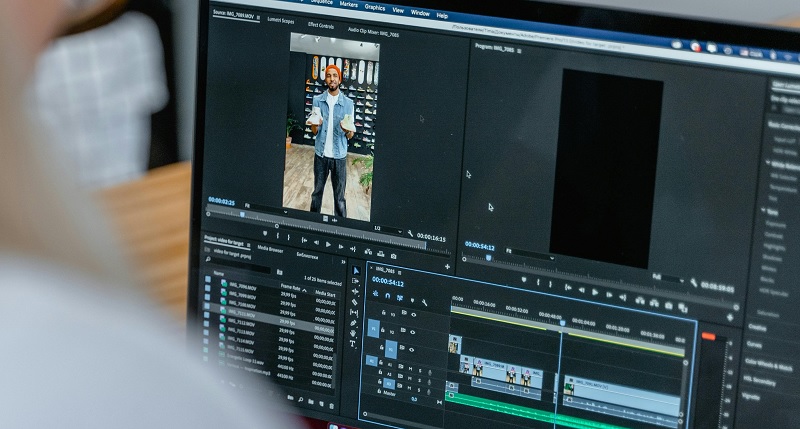The width and height of the screenshot is (800, 429).
Task: Select the Razor tool
Action: tap(355, 302)
